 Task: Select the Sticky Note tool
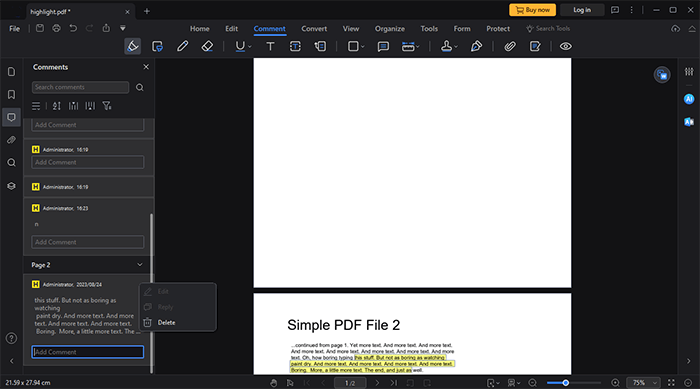click(383, 46)
